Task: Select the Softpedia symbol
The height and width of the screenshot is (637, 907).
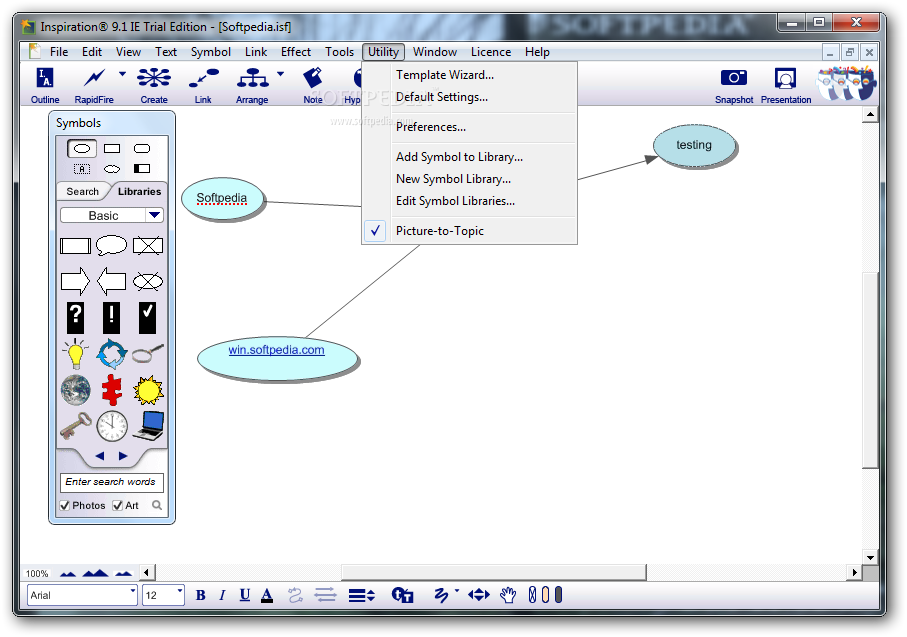Action: click(223, 198)
